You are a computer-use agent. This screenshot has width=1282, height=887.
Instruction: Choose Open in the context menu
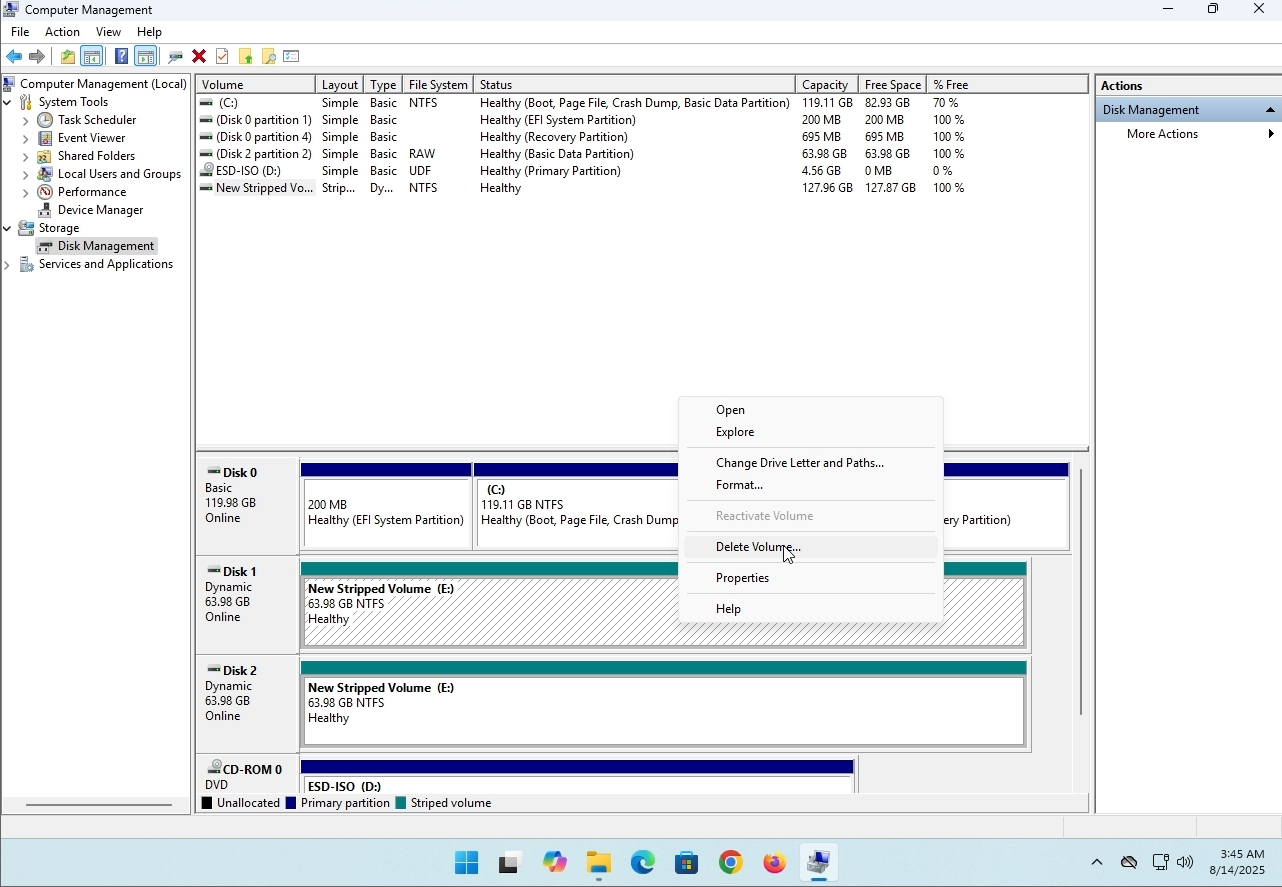(811, 410)
